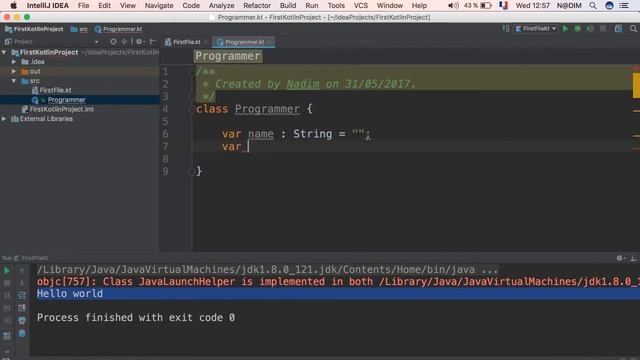Close the Programmer.kt tab

[x=270, y=42]
